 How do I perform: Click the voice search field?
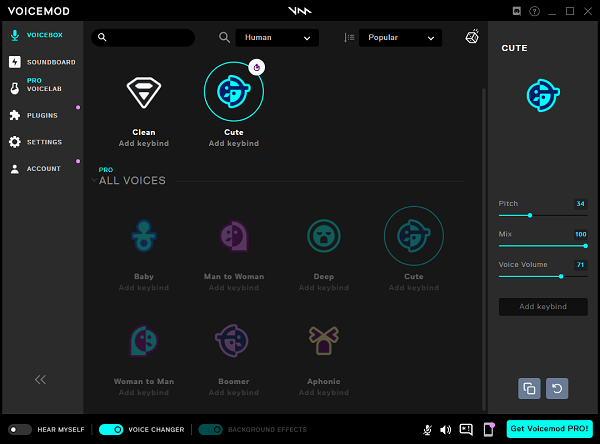coord(145,38)
